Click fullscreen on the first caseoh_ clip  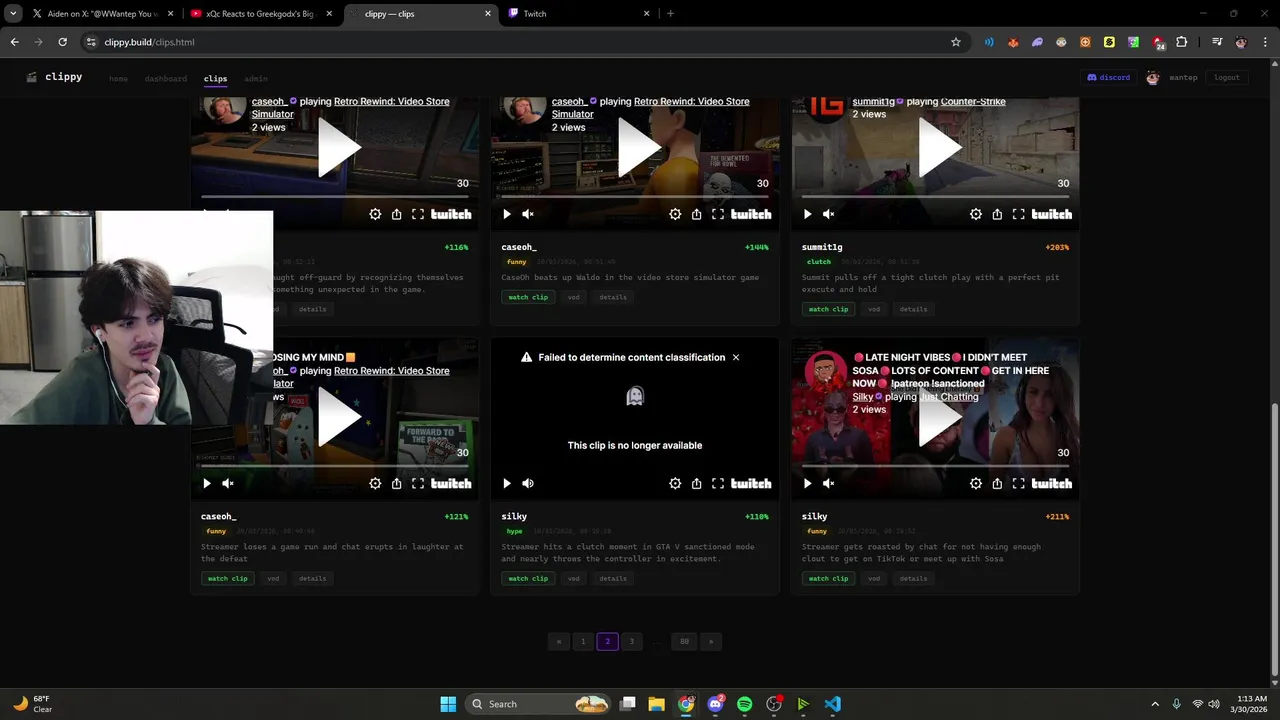point(418,214)
